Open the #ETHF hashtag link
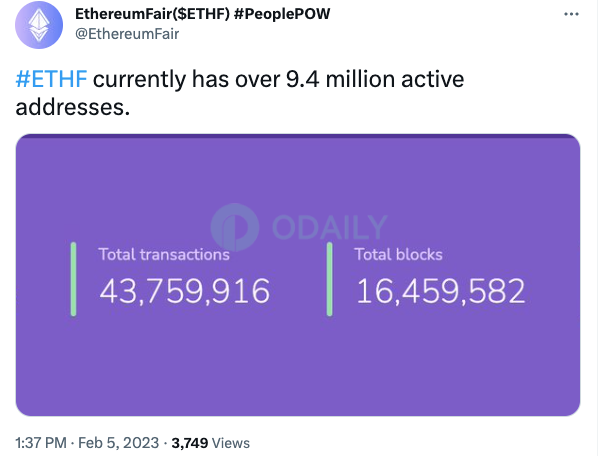The image size is (599, 456). point(52,79)
